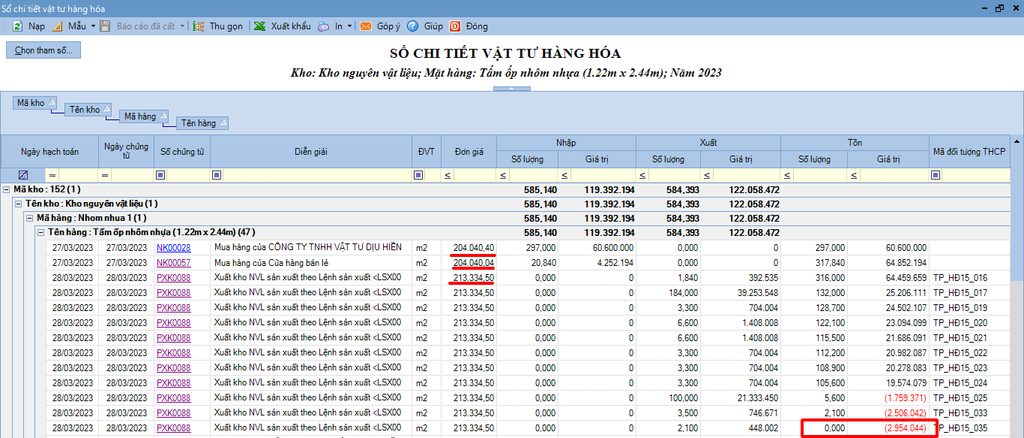
Task: Send feedback via Góp ý icon
Action: 366,26
